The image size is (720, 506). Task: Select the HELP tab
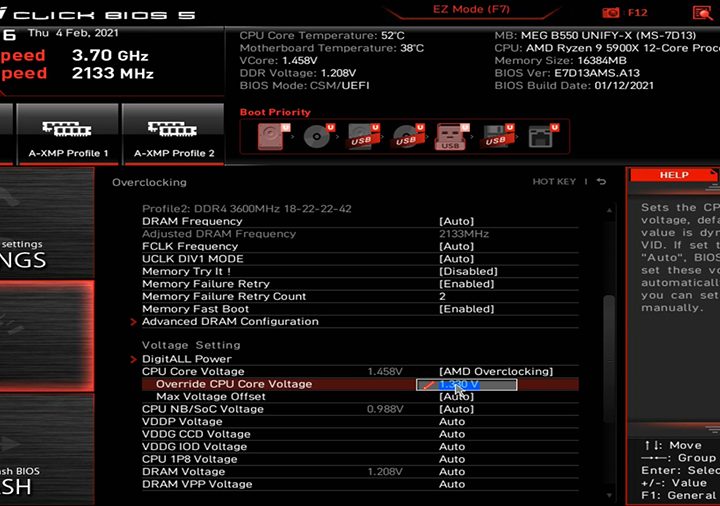pos(674,175)
